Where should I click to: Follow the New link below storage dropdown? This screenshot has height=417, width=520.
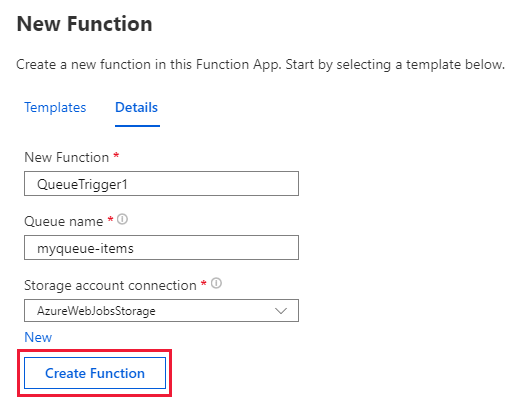(38, 337)
